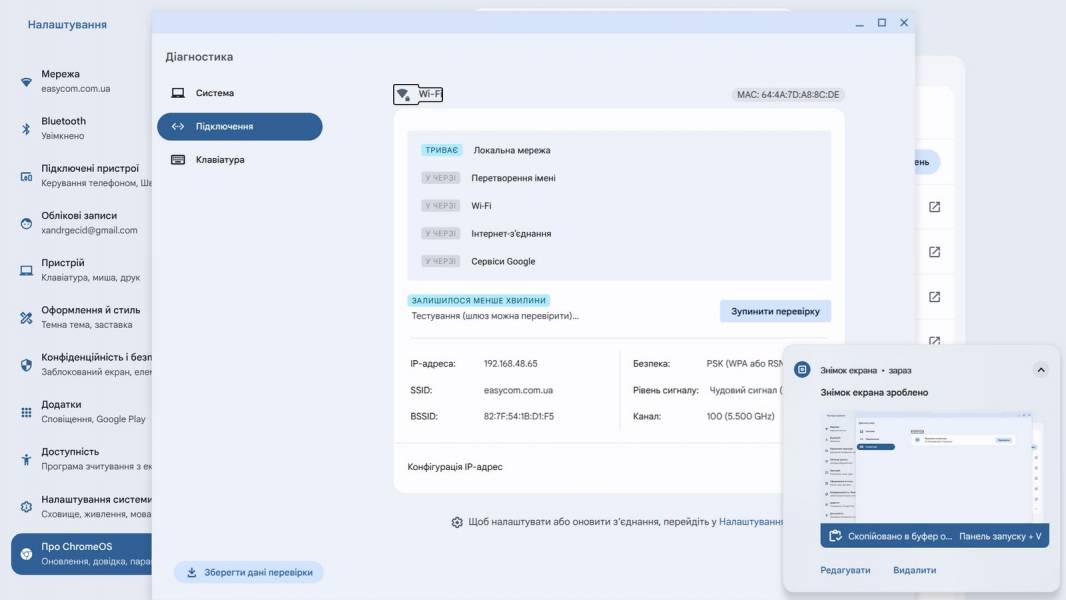
Task: Click the Підключені пристрої icon
Action: coord(26,176)
